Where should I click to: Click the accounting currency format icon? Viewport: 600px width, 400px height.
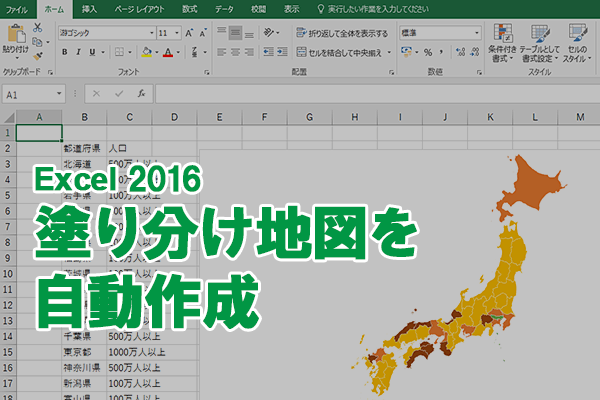(x=406, y=52)
